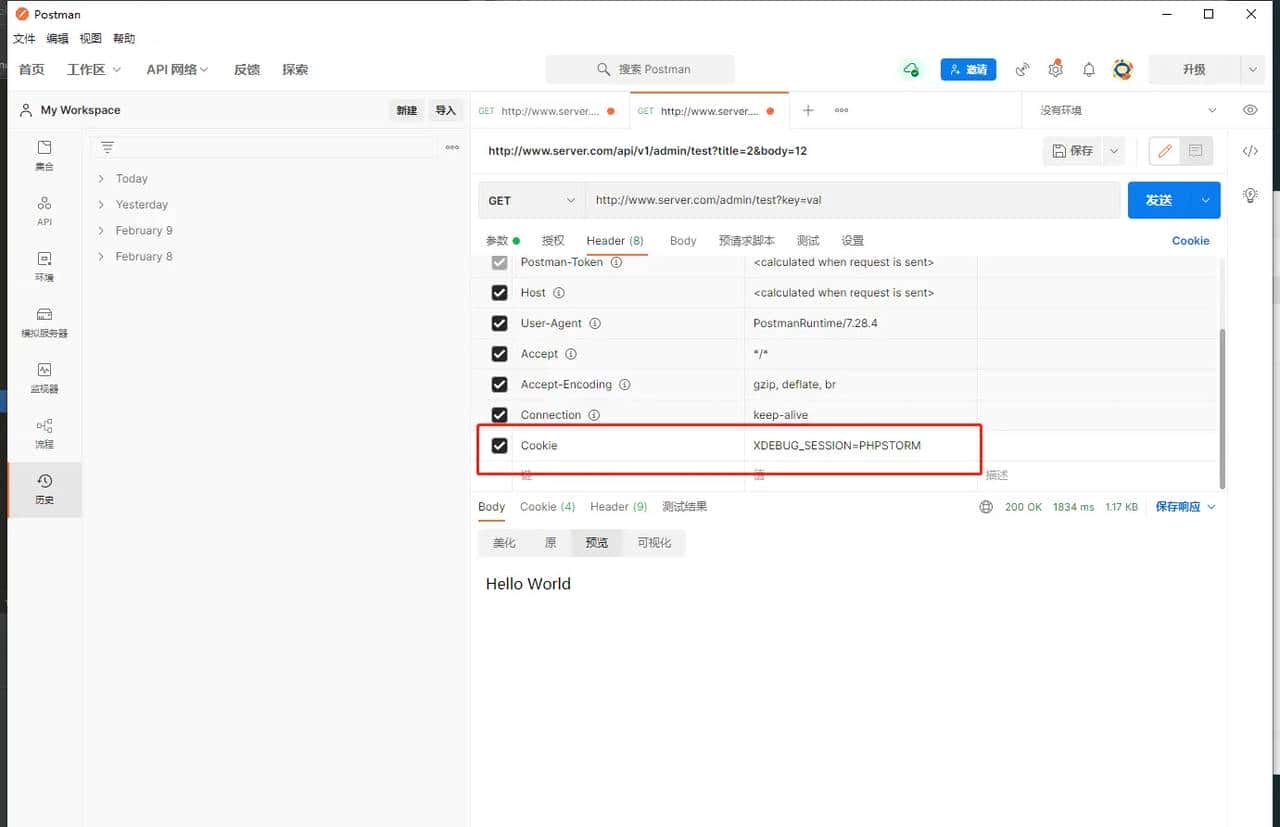Uncheck the Cookie header row
Viewport: 1280px width, 827px height.
[499, 445]
